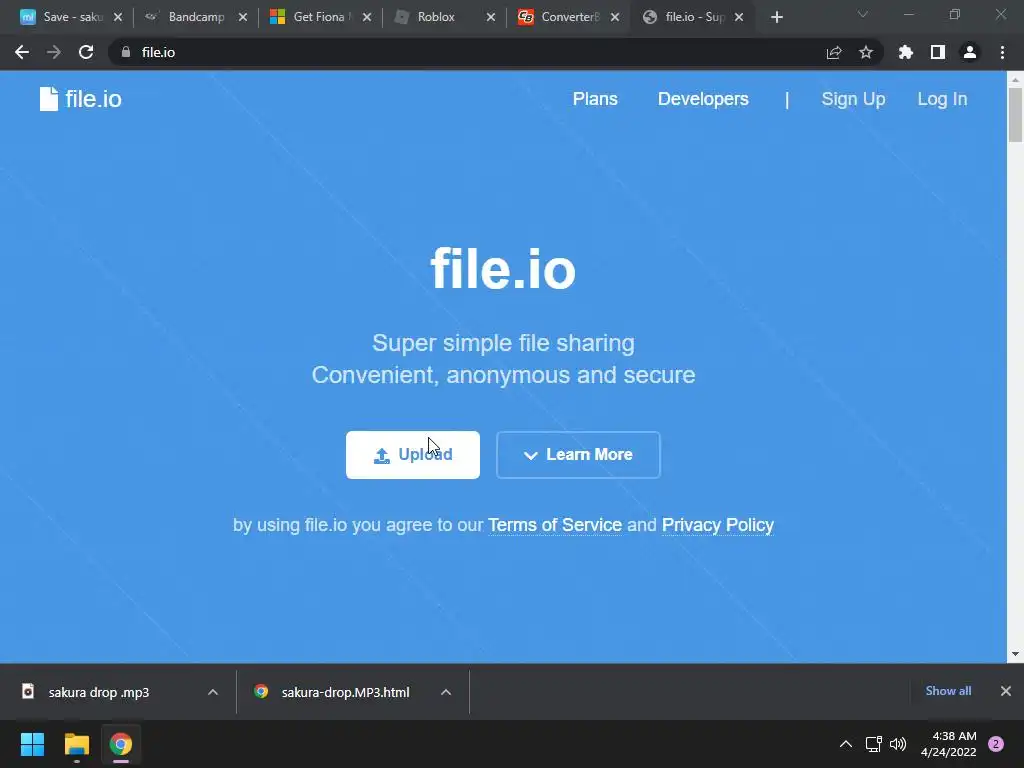Expand options for sakura drop .mp3 download

pyautogui.click(x=213, y=692)
